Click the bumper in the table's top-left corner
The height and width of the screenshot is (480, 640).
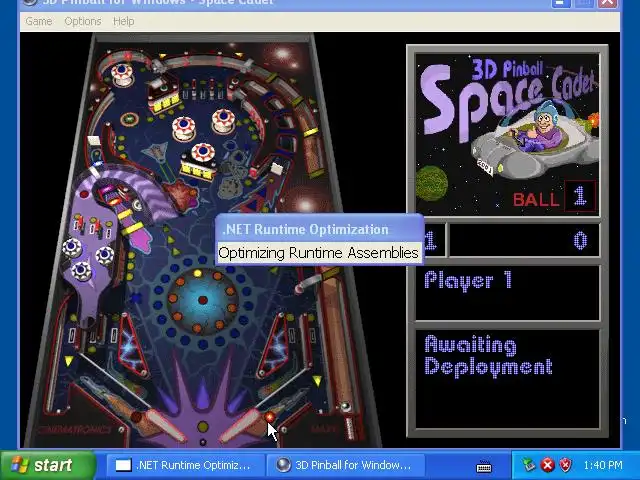pyautogui.click(x=122, y=74)
